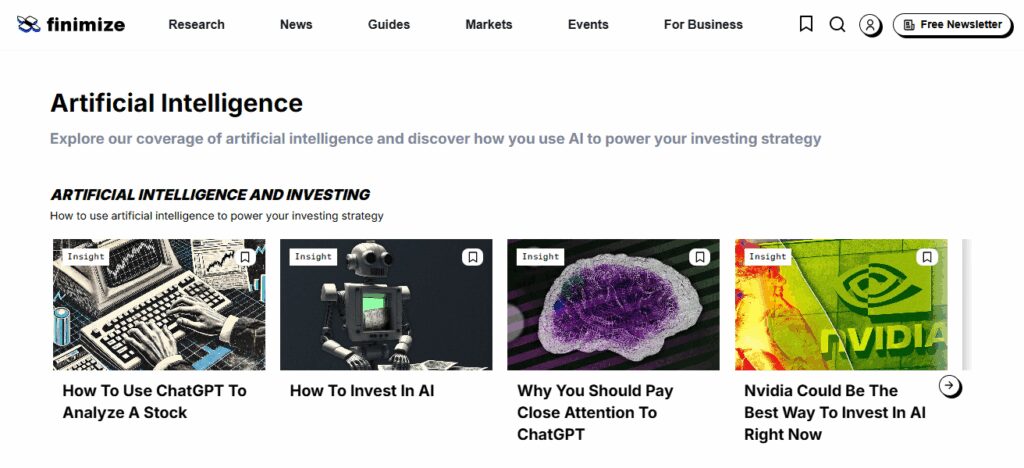Open the user account profile icon
This screenshot has width=1024, height=468.
click(x=870, y=25)
